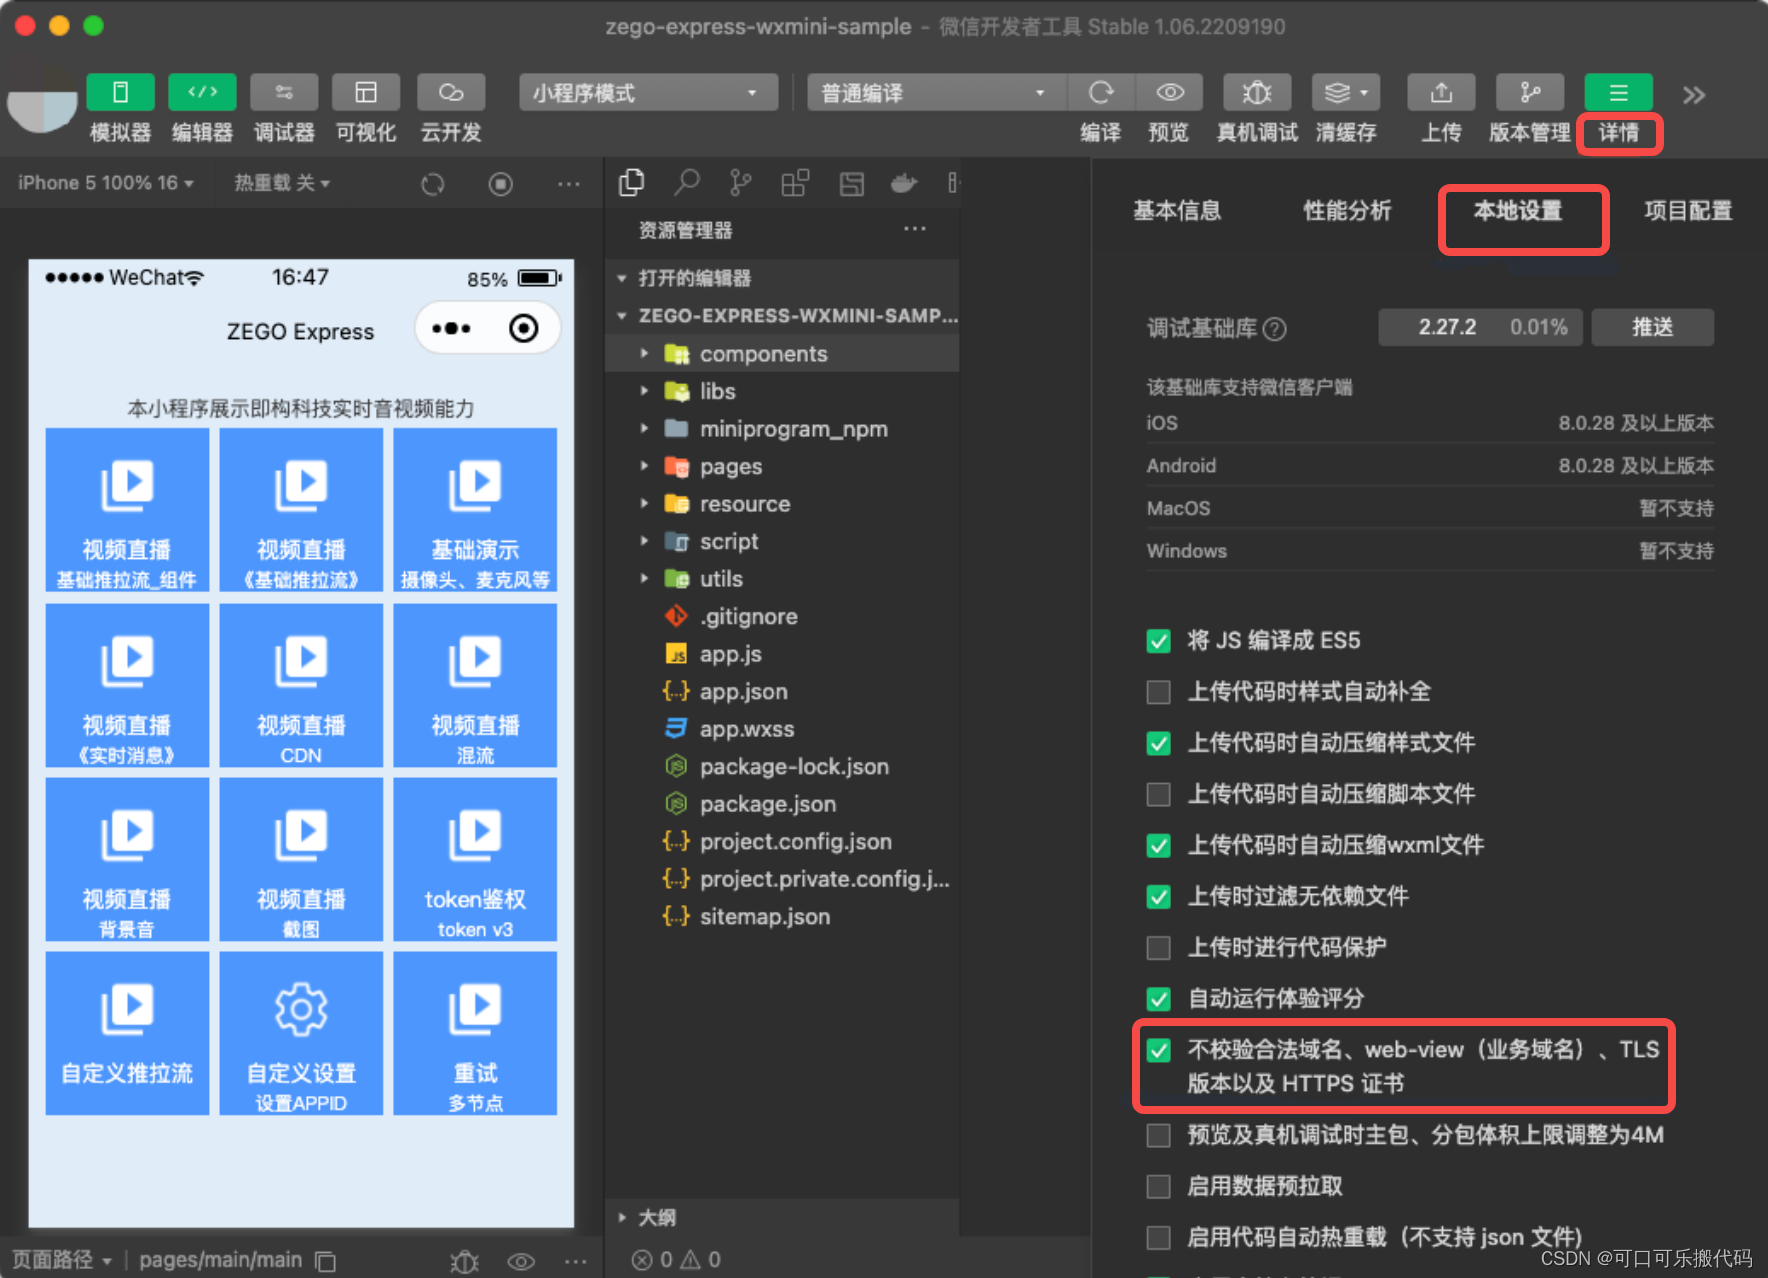Viewport: 1768px width, 1278px height.
Task: Toggle 上传时过滤无依赖文件 checkbox
Action: pyautogui.click(x=1159, y=897)
